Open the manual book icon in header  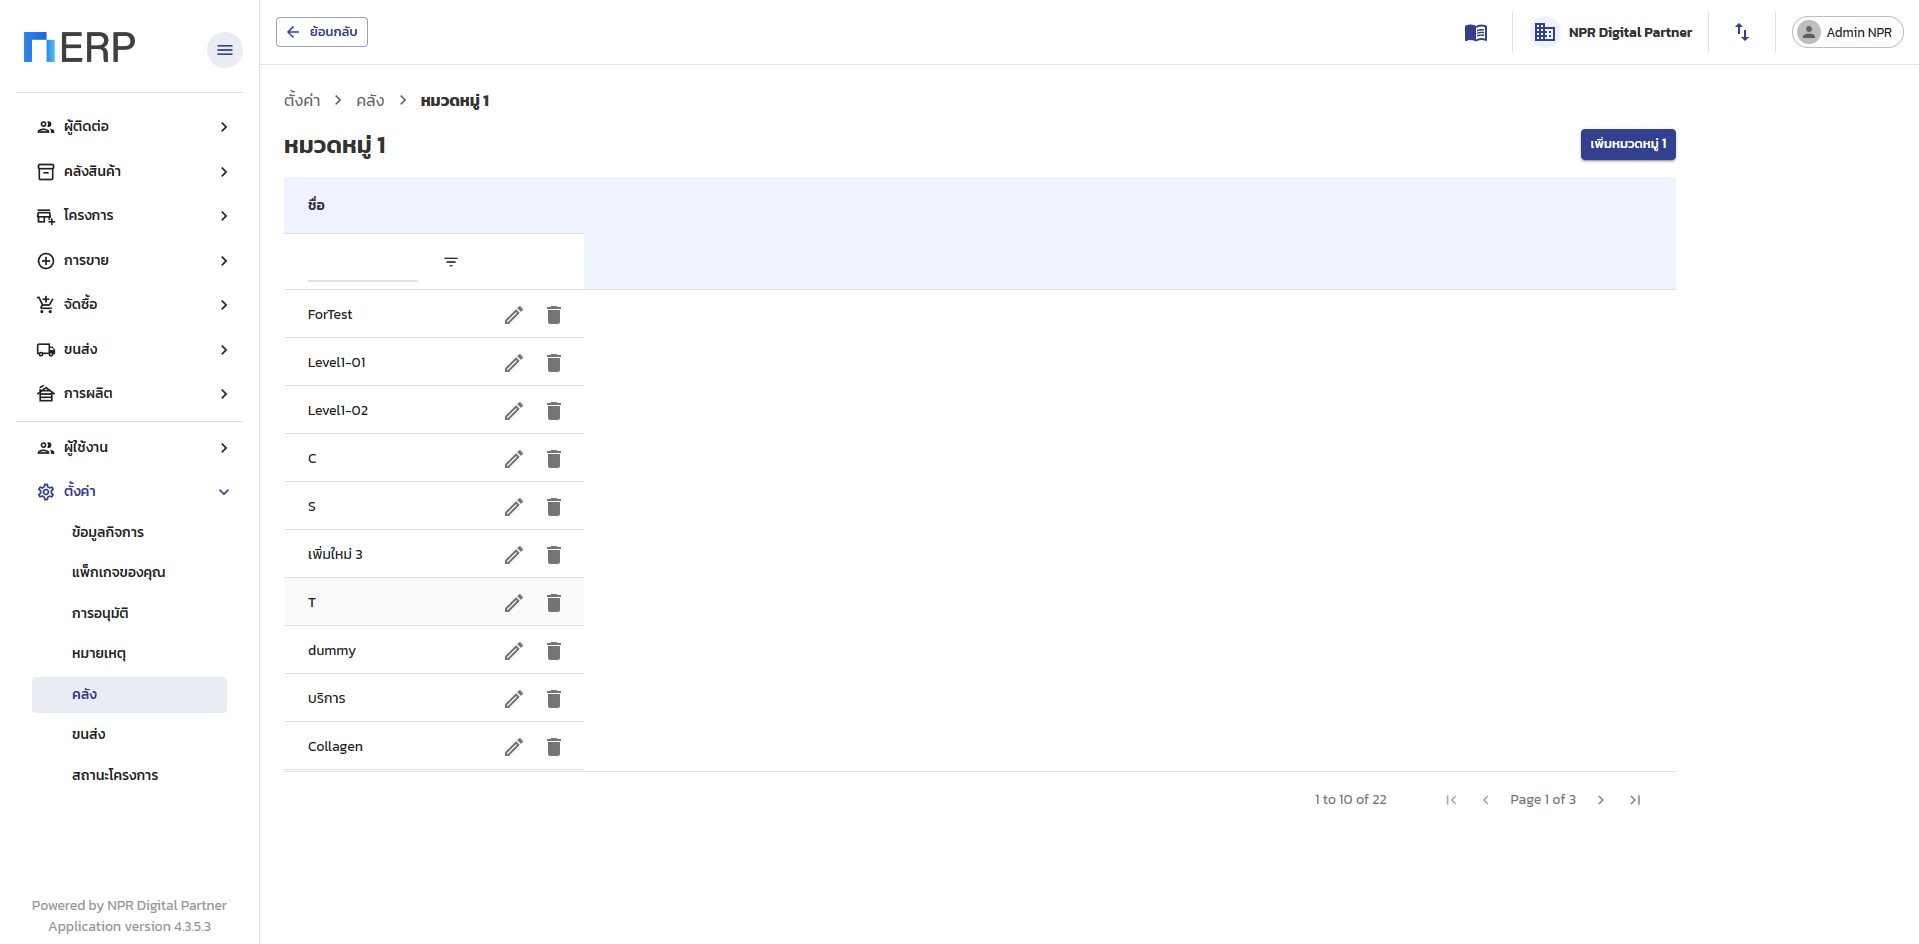pos(1476,33)
